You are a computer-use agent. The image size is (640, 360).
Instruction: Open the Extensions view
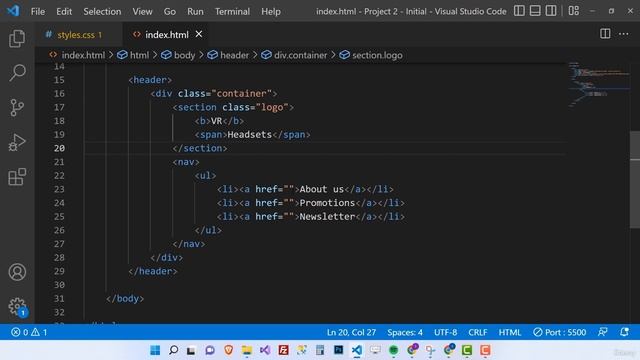pyautogui.click(x=17, y=177)
